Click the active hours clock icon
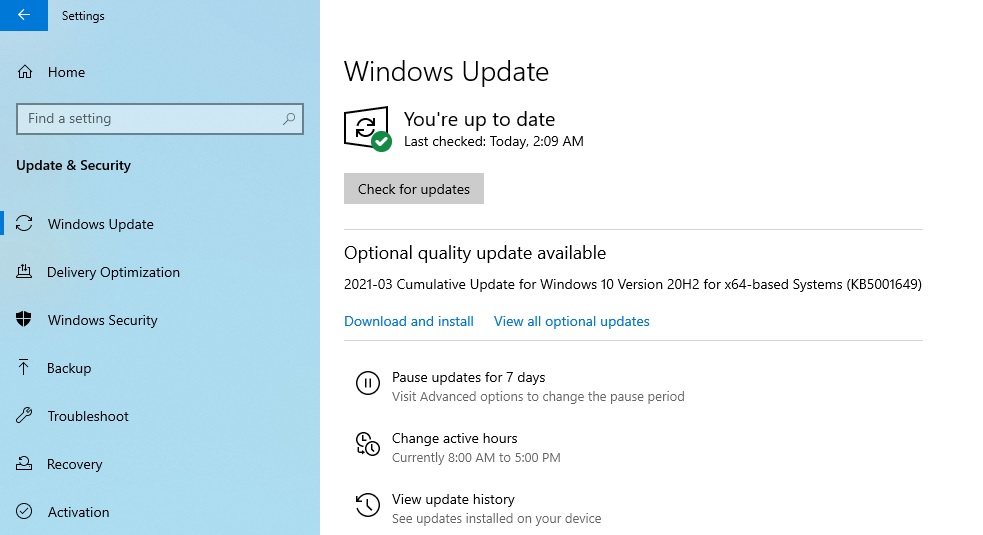Viewport: 983px width, 535px height. [368, 443]
